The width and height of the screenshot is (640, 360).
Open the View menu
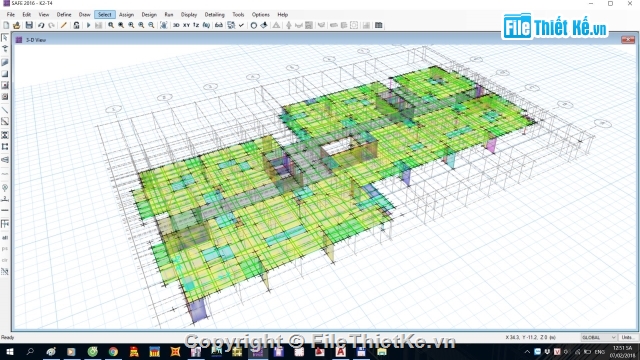point(44,15)
